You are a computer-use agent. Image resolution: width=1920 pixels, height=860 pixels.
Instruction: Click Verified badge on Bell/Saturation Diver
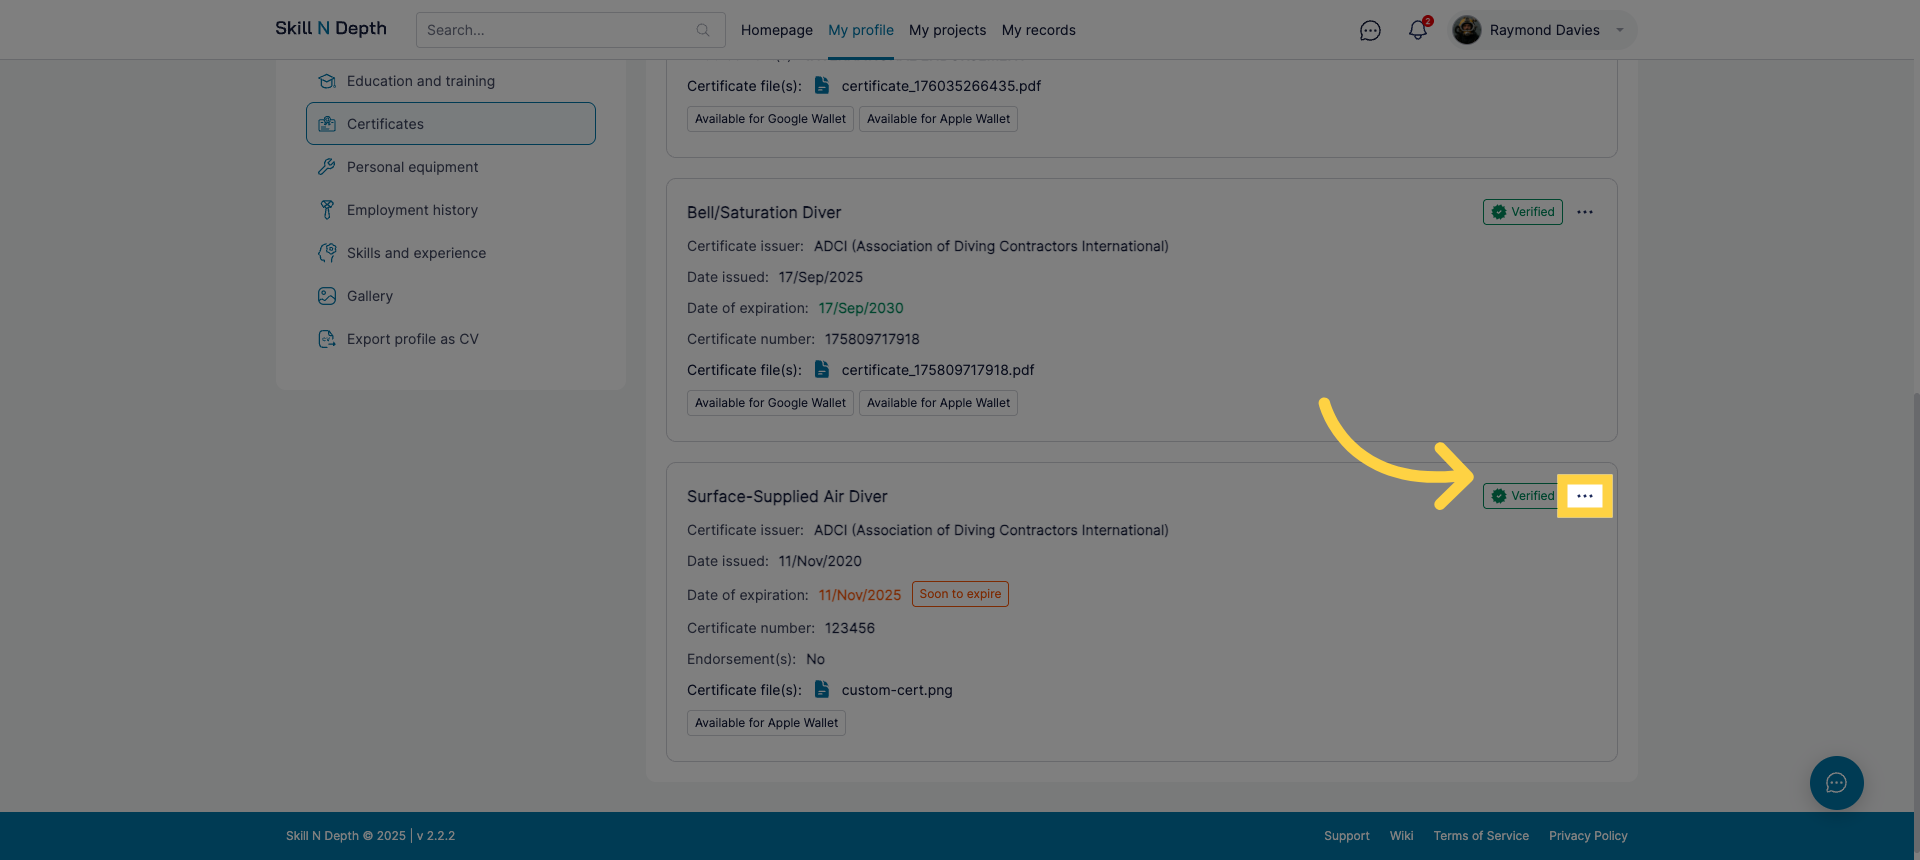(1522, 212)
